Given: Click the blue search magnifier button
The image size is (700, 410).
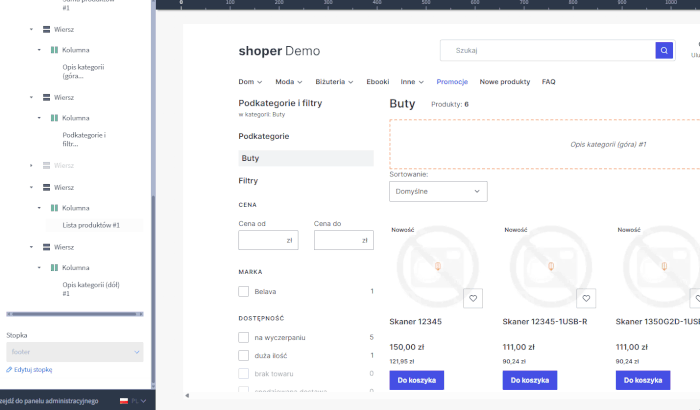Looking at the screenshot, I should pyautogui.click(x=664, y=50).
